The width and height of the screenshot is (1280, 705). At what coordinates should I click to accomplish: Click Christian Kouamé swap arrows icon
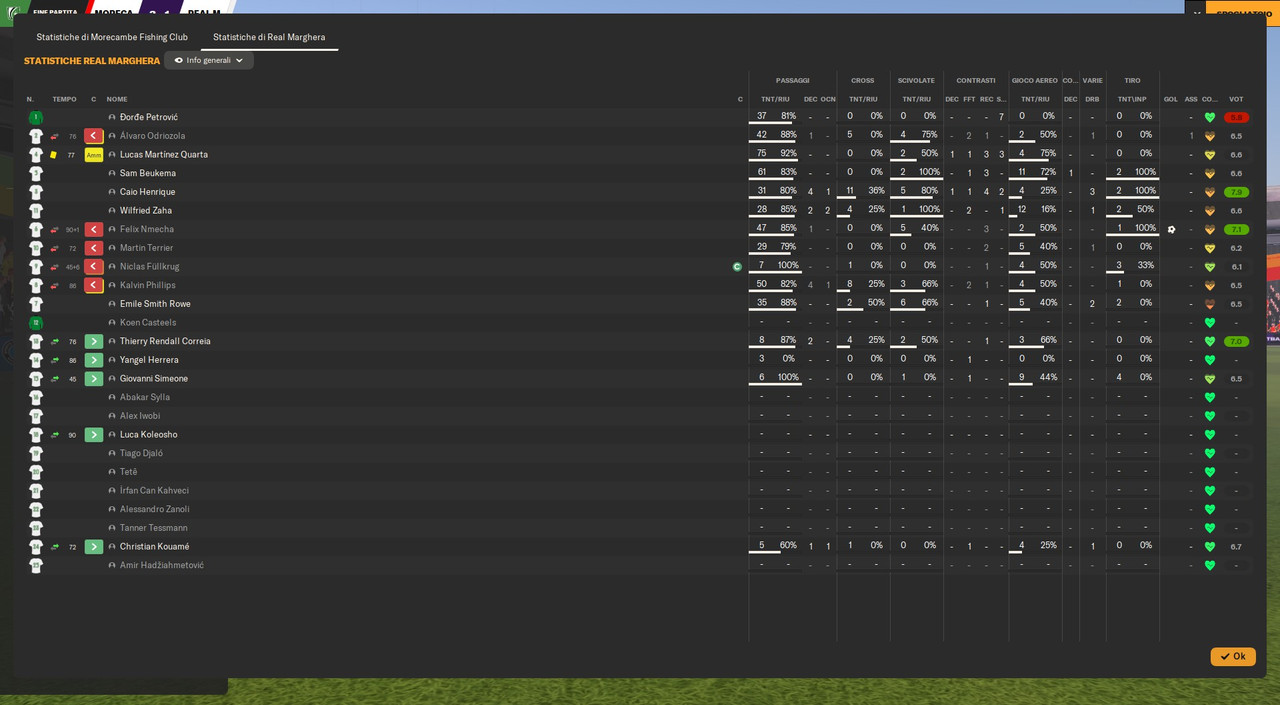point(54,547)
